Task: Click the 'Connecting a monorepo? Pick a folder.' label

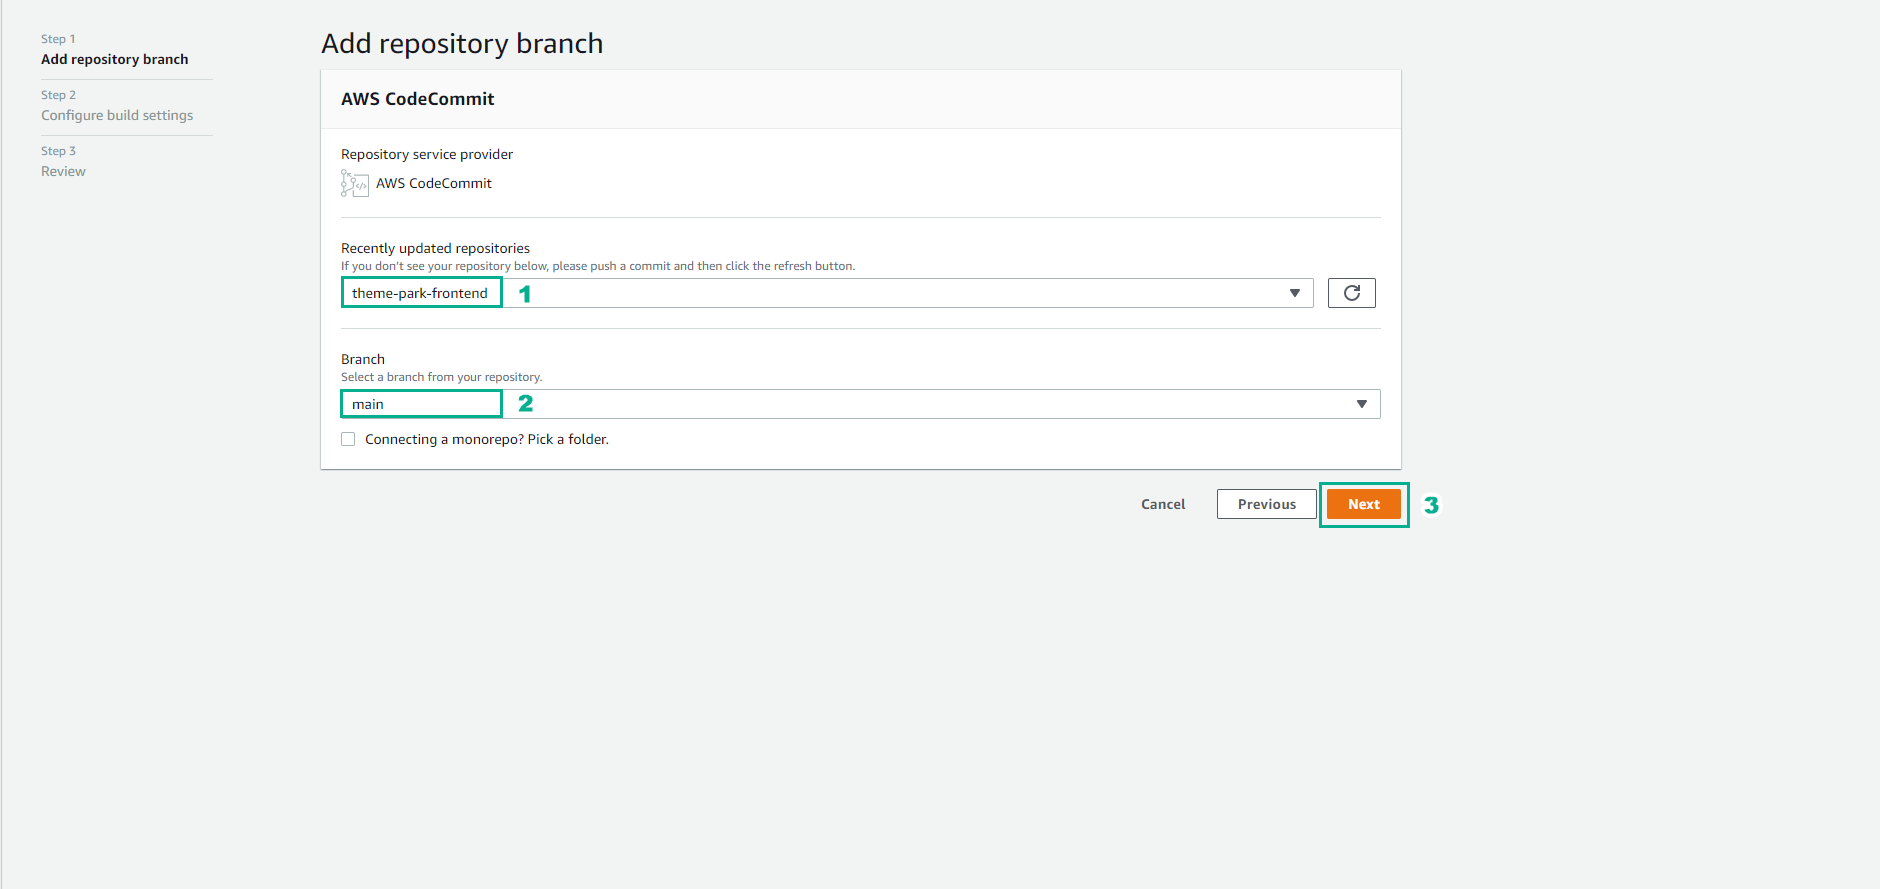Action: (x=487, y=439)
